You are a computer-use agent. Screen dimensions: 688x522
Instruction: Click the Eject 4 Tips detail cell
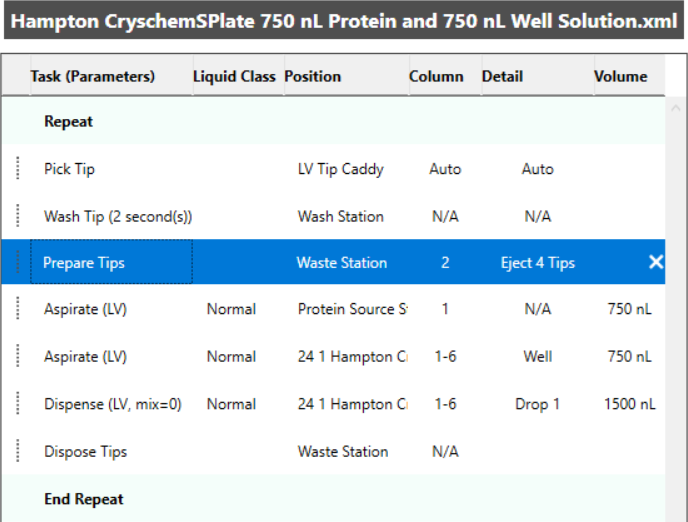(x=537, y=263)
